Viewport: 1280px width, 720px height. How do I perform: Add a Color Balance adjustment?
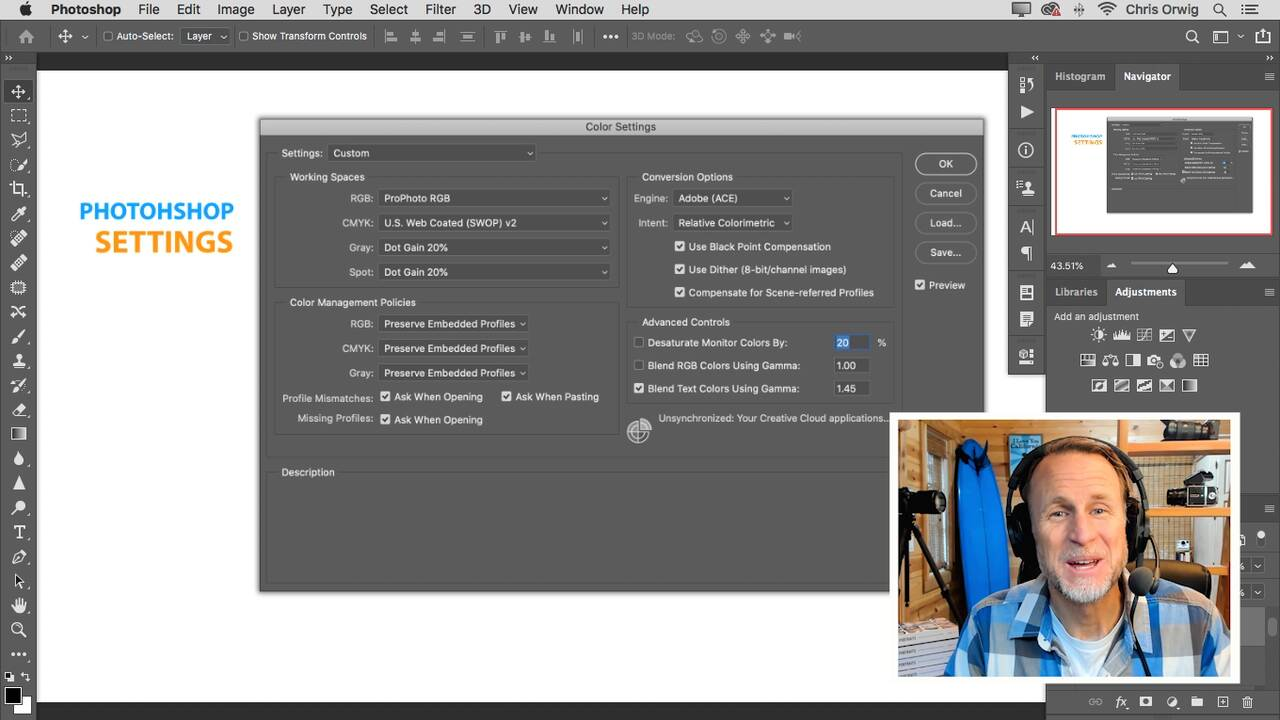pos(1110,361)
